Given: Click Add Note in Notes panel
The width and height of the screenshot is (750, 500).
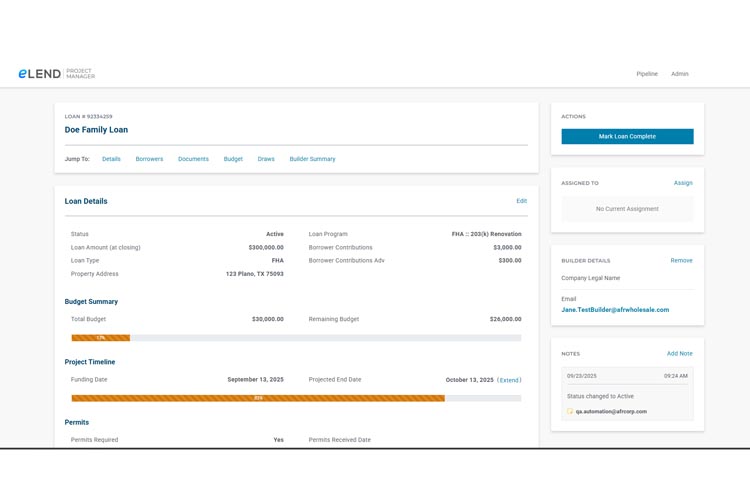Looking at the screenshot, I should pyautogui.click(x=679, y=353).
